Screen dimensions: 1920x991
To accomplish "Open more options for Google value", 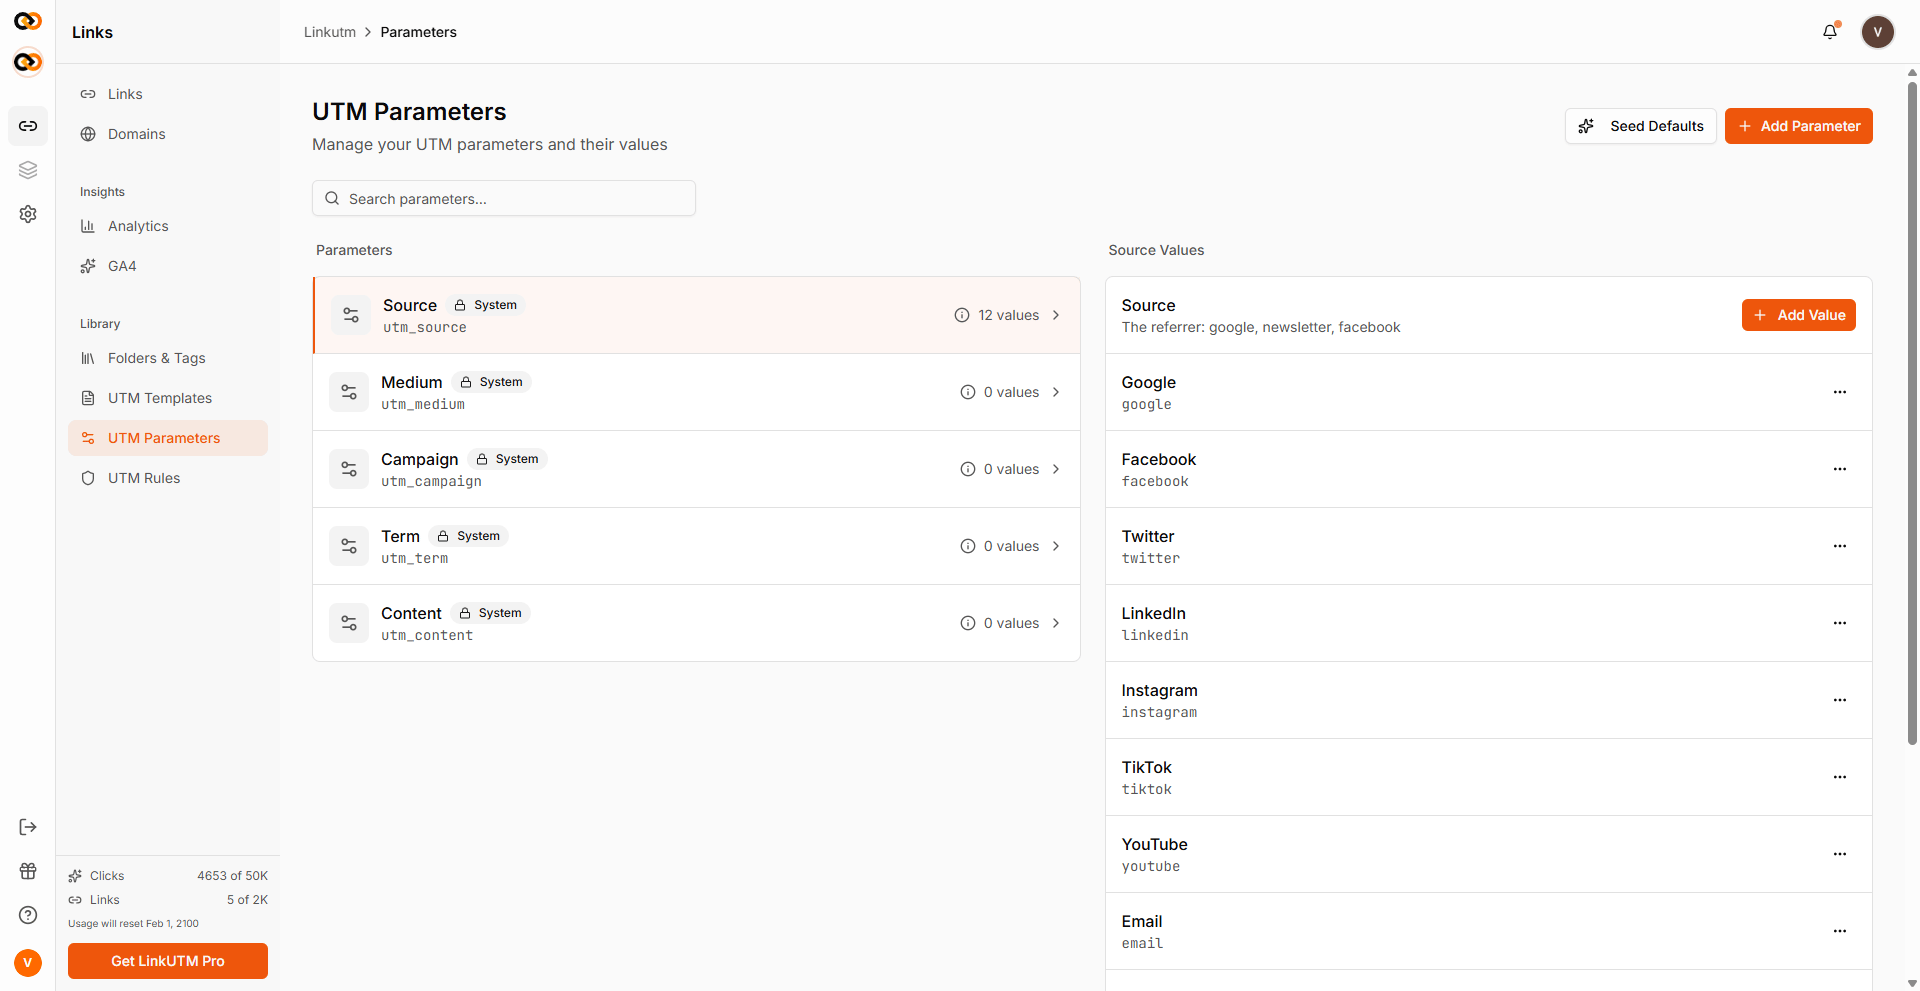I will pyautogui.click(x=1840, y=392).
